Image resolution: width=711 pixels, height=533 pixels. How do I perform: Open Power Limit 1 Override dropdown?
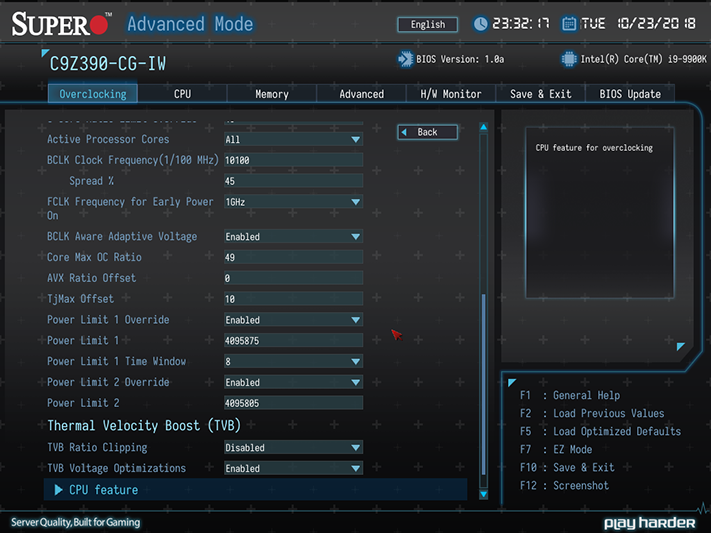tap(293, 320)
